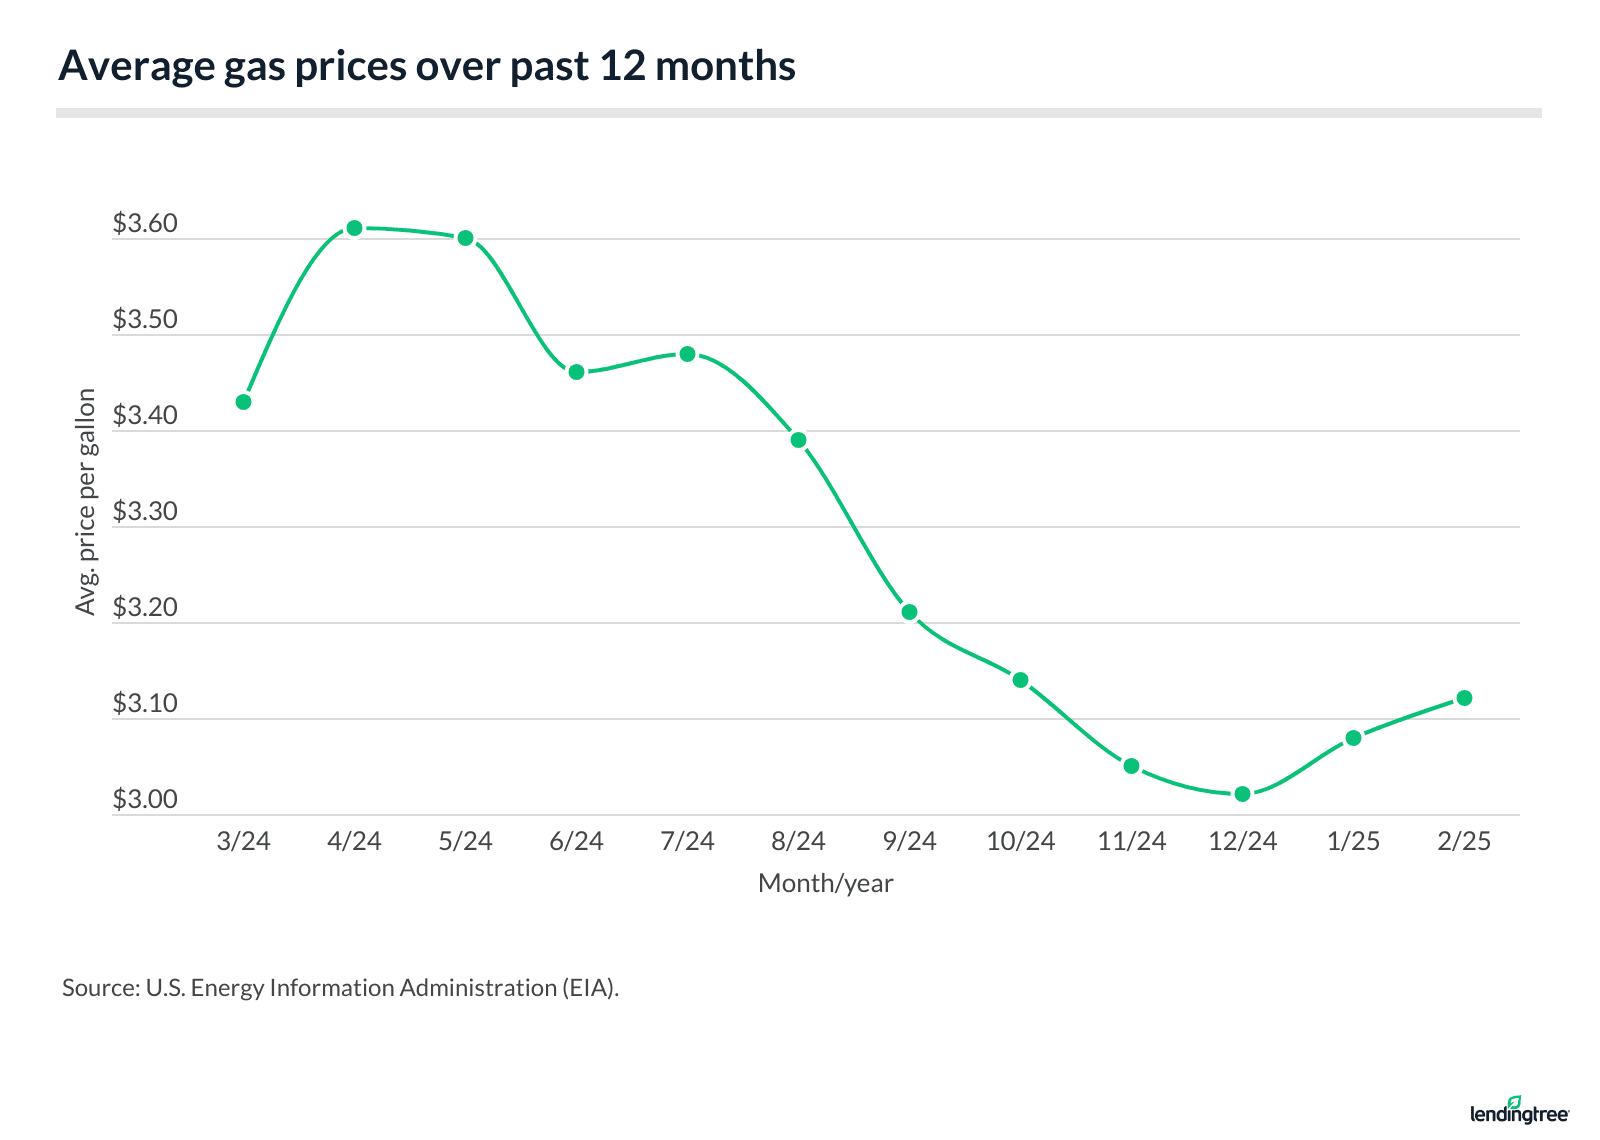1600x1140 pixels.
Task: Click the LendingTree logo
Action: (x=1519, y=1111)
